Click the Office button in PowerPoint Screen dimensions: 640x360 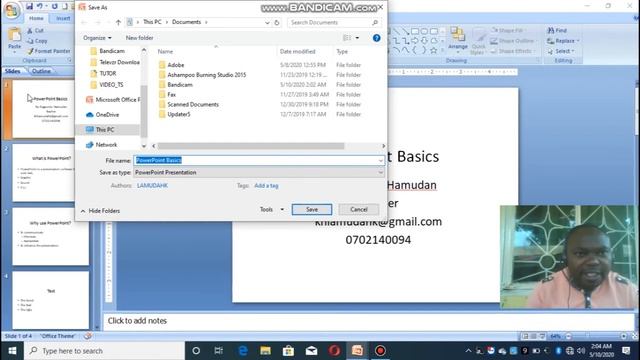pos(12,10)
